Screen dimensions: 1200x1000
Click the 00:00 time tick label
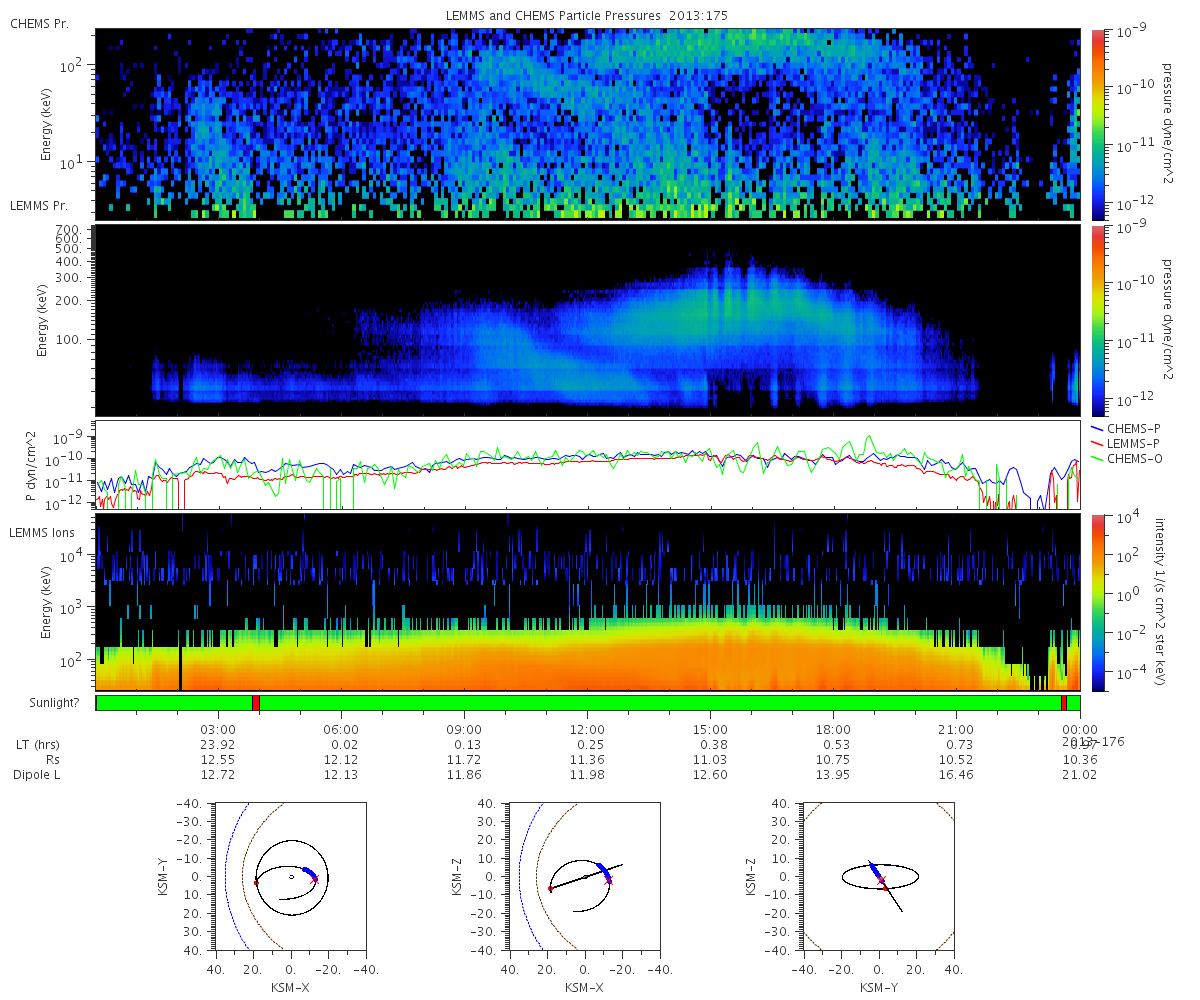point(1079,730)
